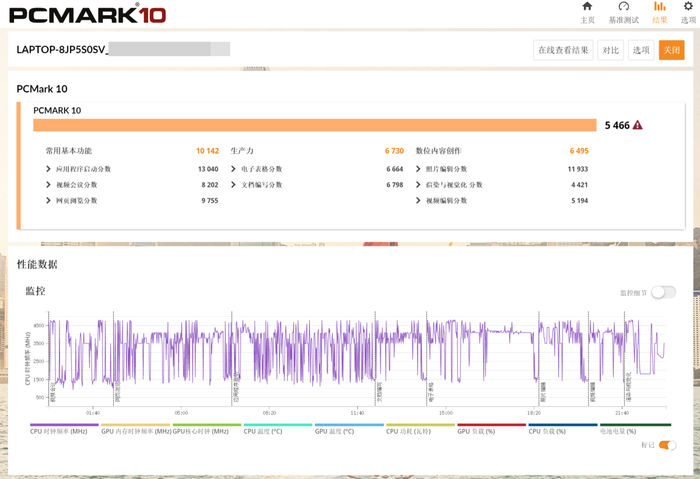Click the value 6 664
Viewport: 700px width, 479px height.
tap(395, 169)
